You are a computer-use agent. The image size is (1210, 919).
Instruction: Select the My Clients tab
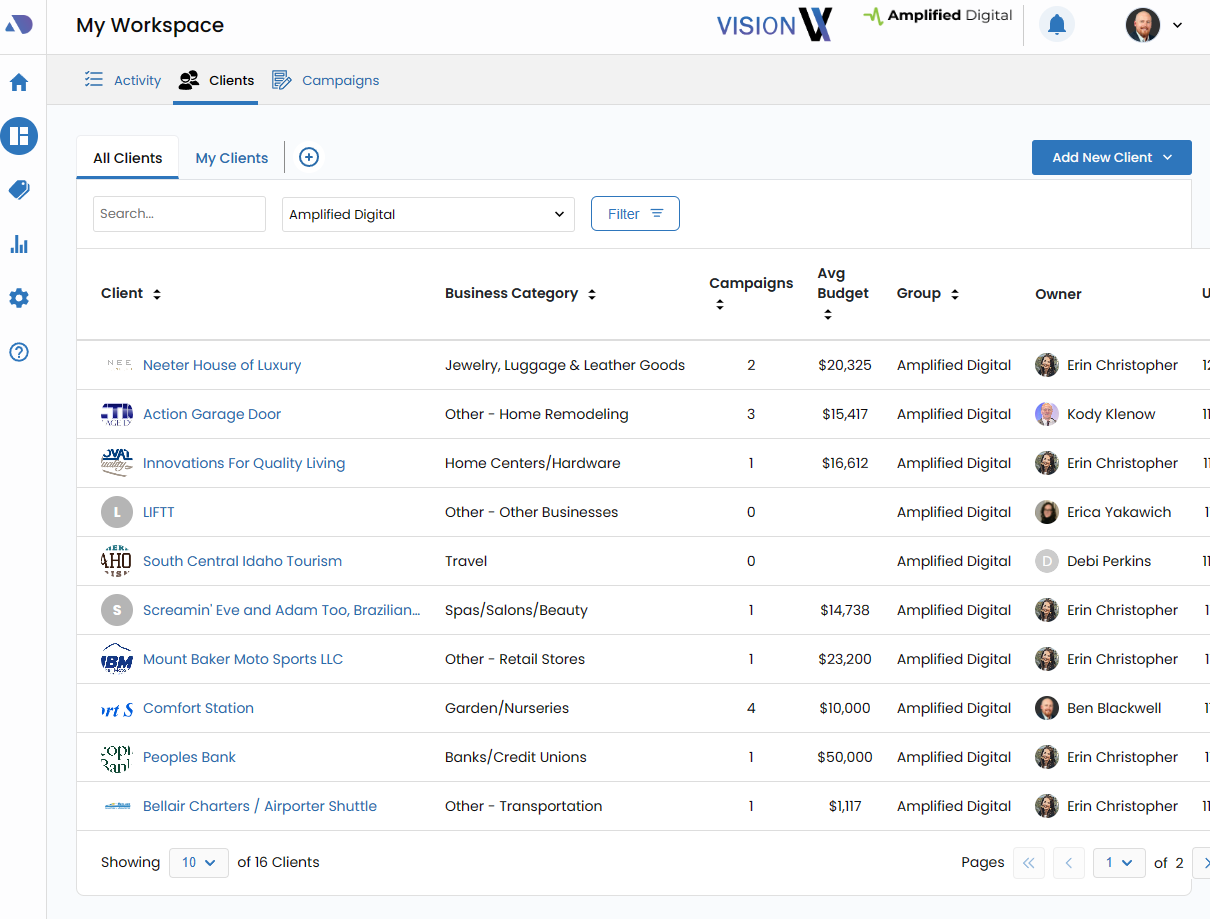(x=232, y=158)
